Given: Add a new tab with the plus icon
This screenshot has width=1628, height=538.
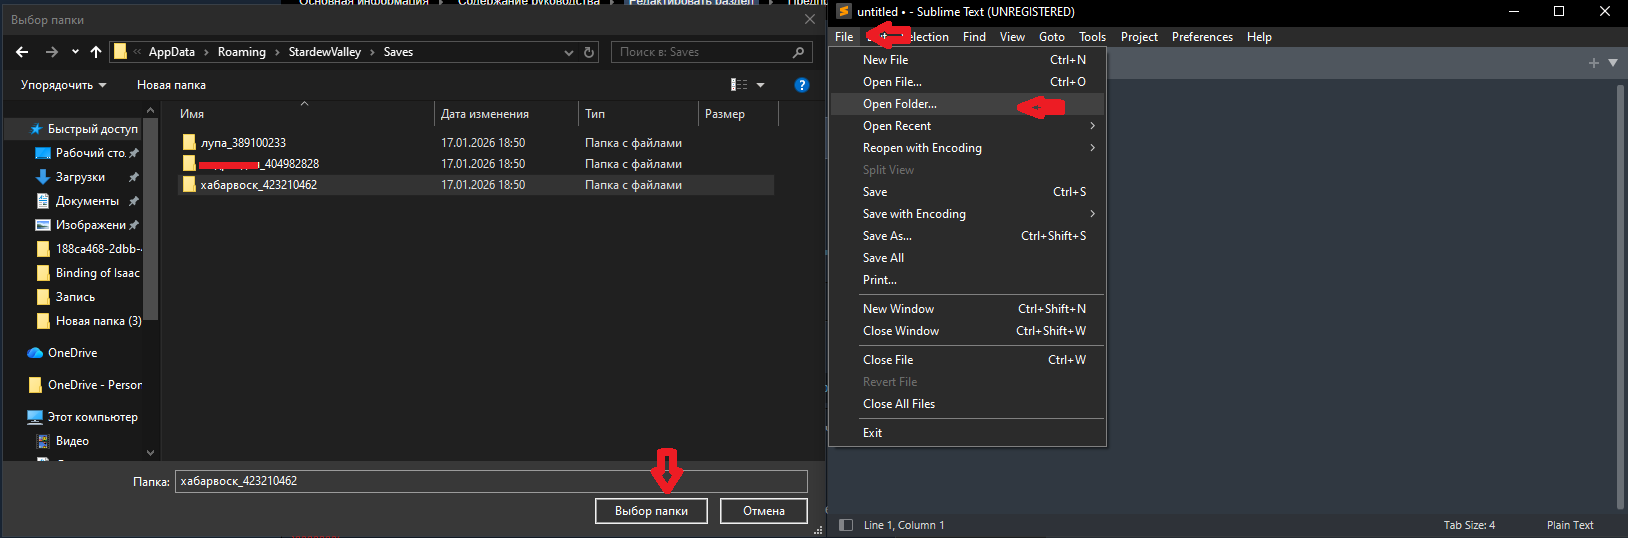Looking at the screenshot, I should pyautogui.click(x=1594, y=63).
